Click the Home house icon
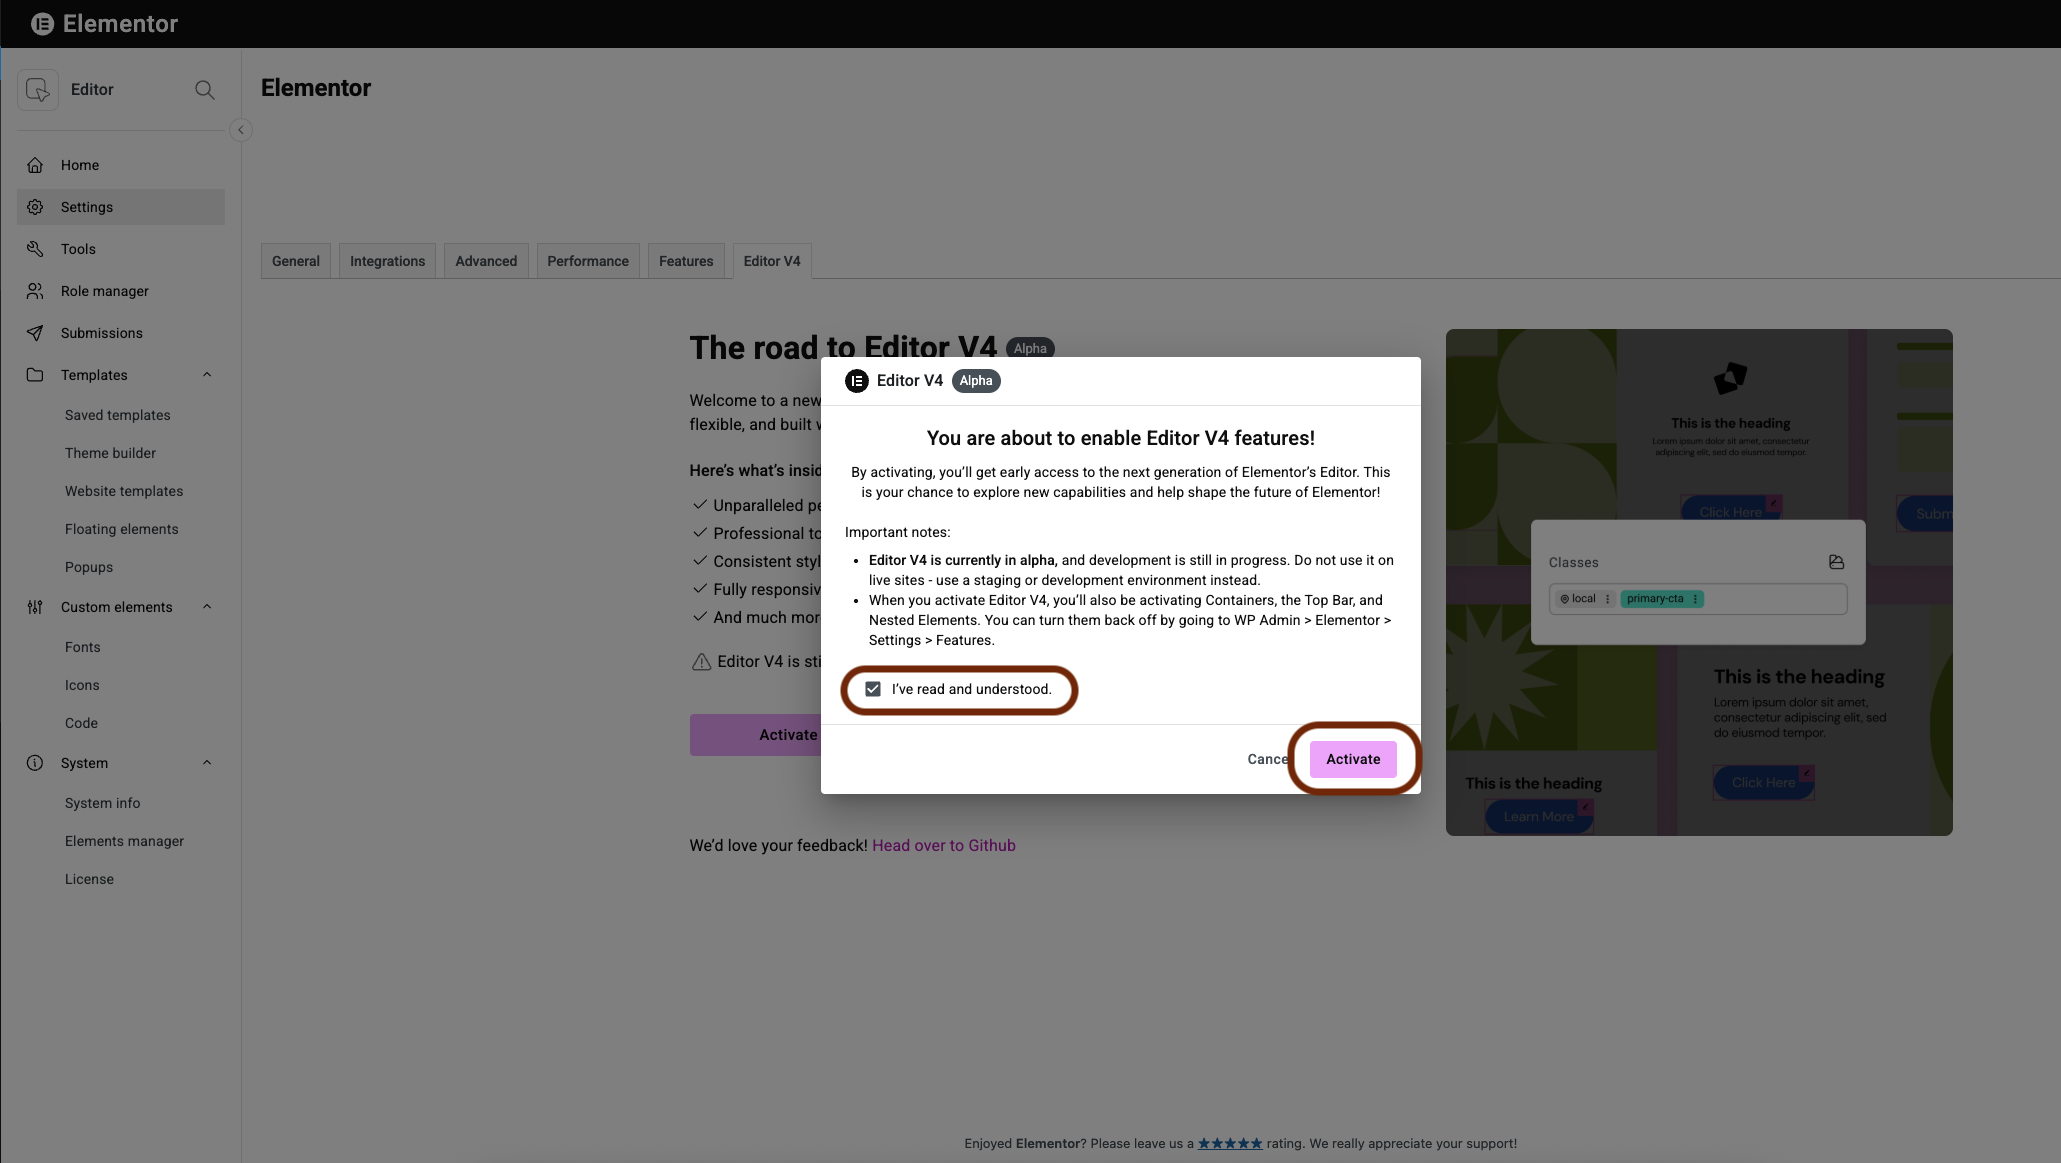This screenshot has width=2061, height=1163. (35, 165)
